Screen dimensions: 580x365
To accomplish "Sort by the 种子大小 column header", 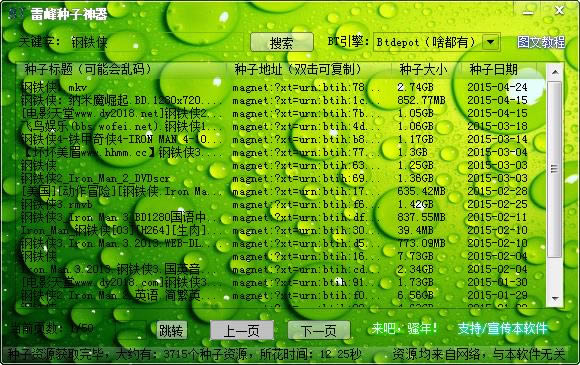I will tap(426, 70).
